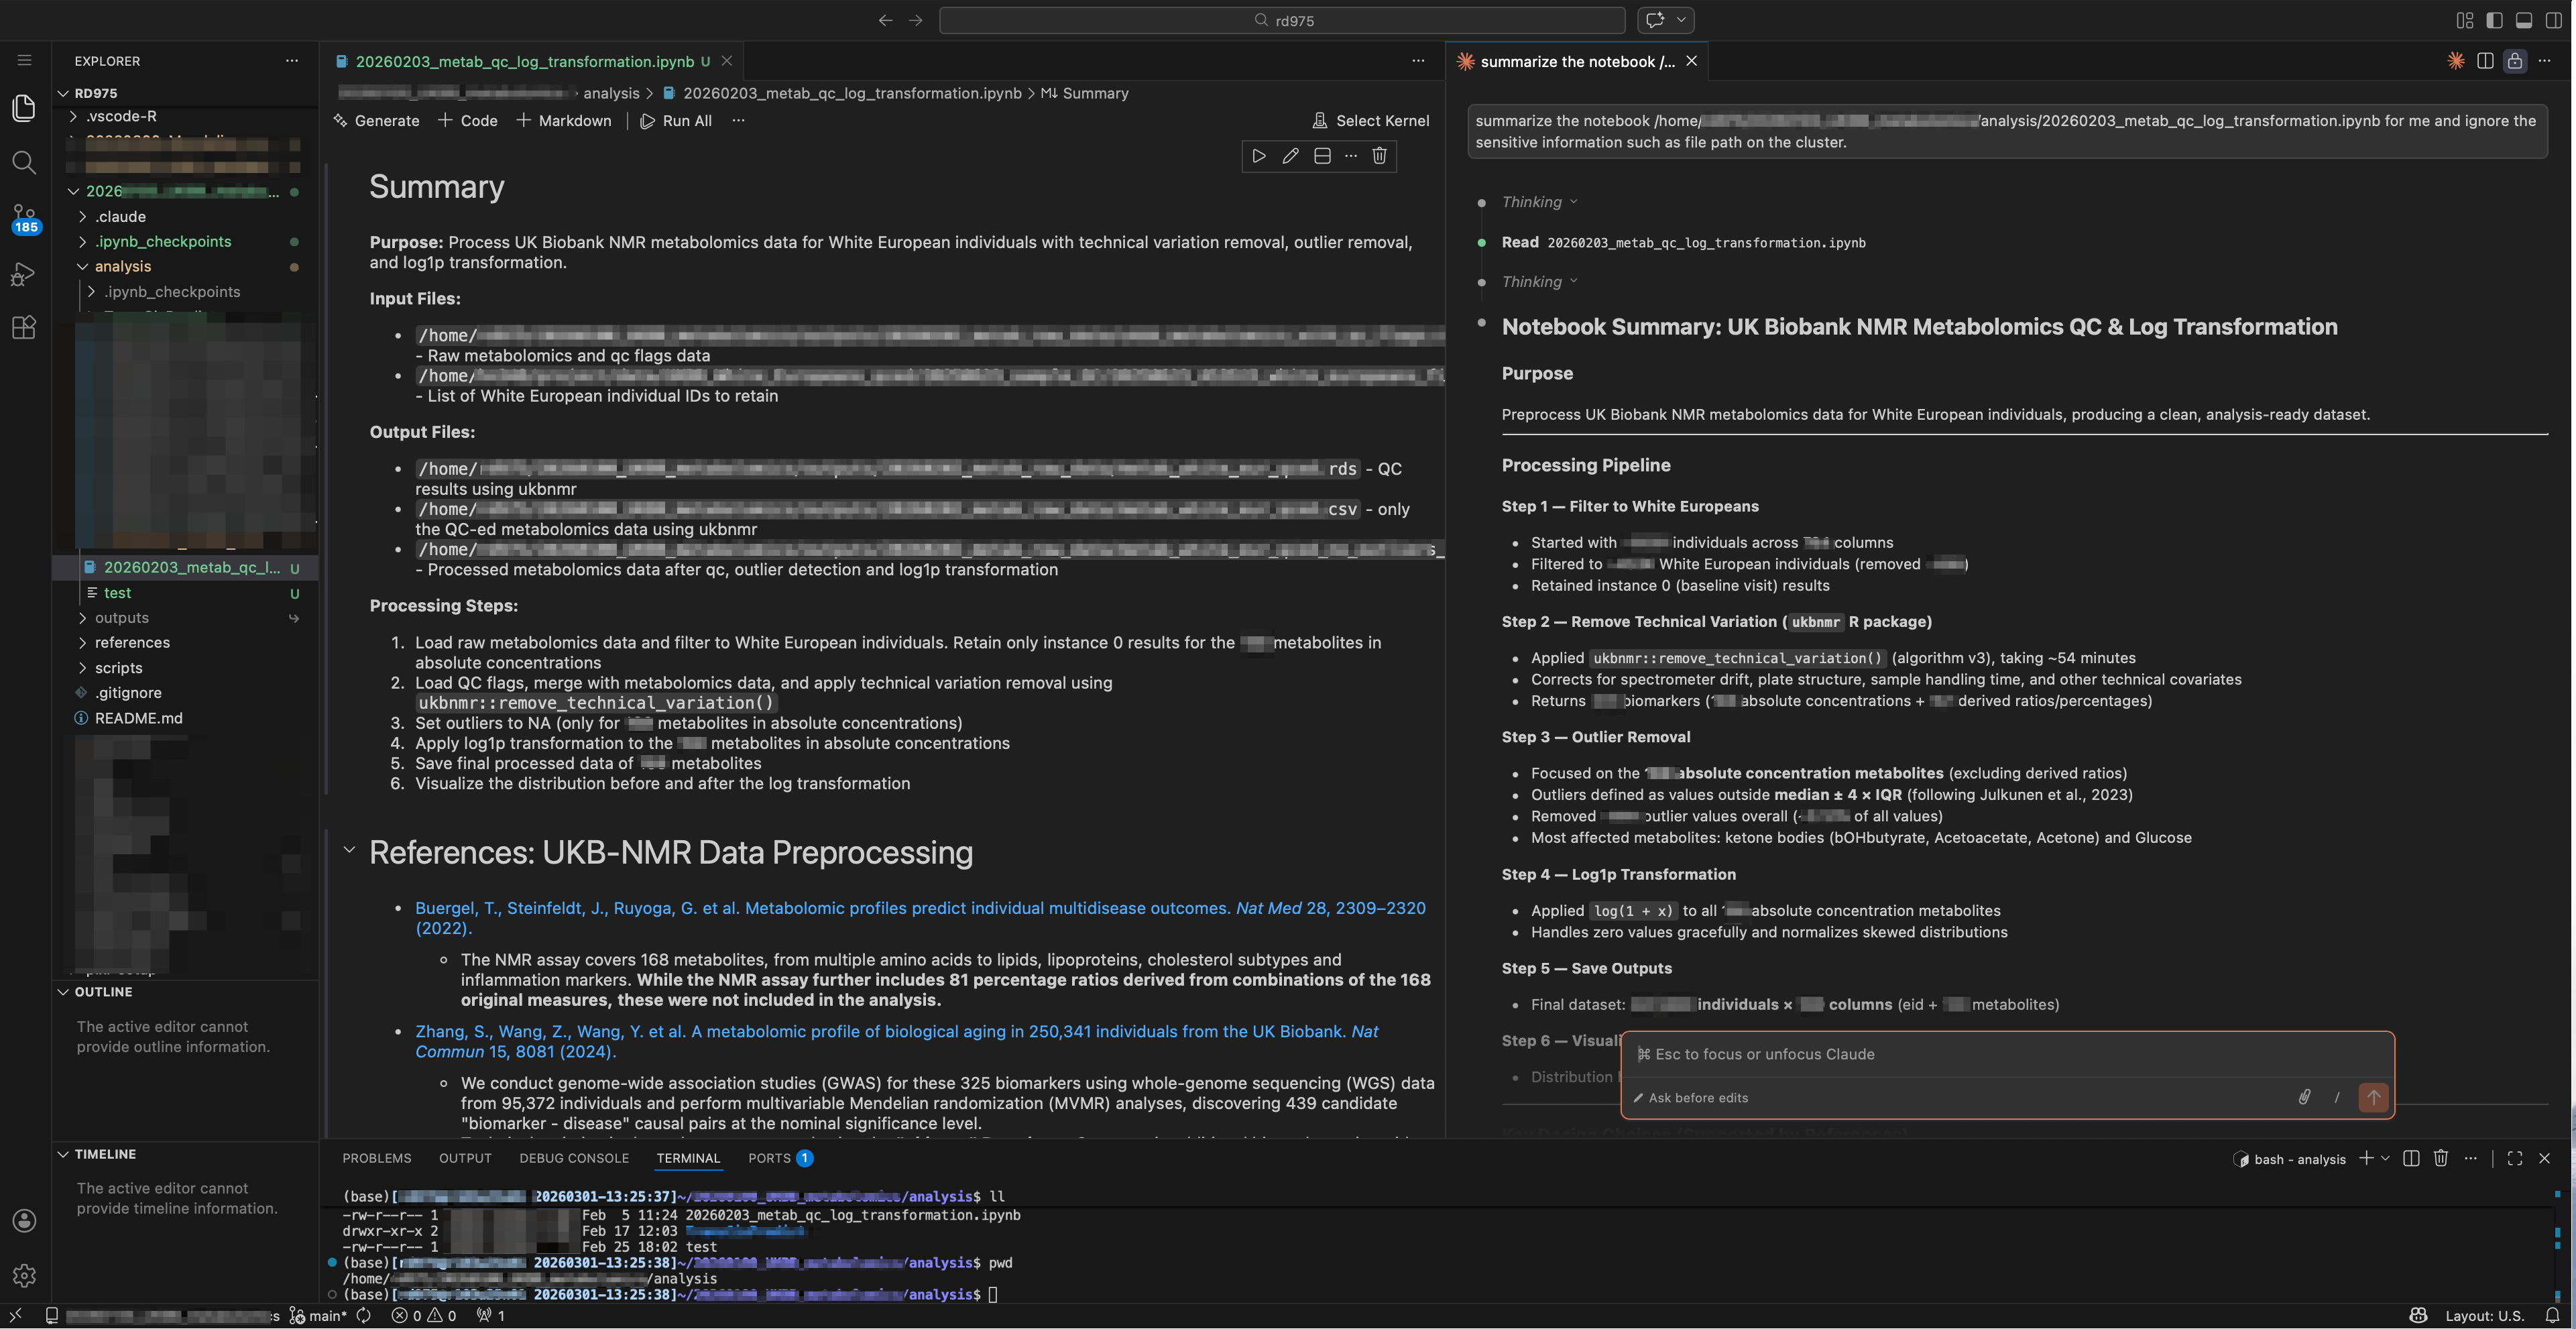The height and width of the screenshot is (1329, 2576).
Task: Attach a file in the Claude input box
Action: tap(2305, 1097)
